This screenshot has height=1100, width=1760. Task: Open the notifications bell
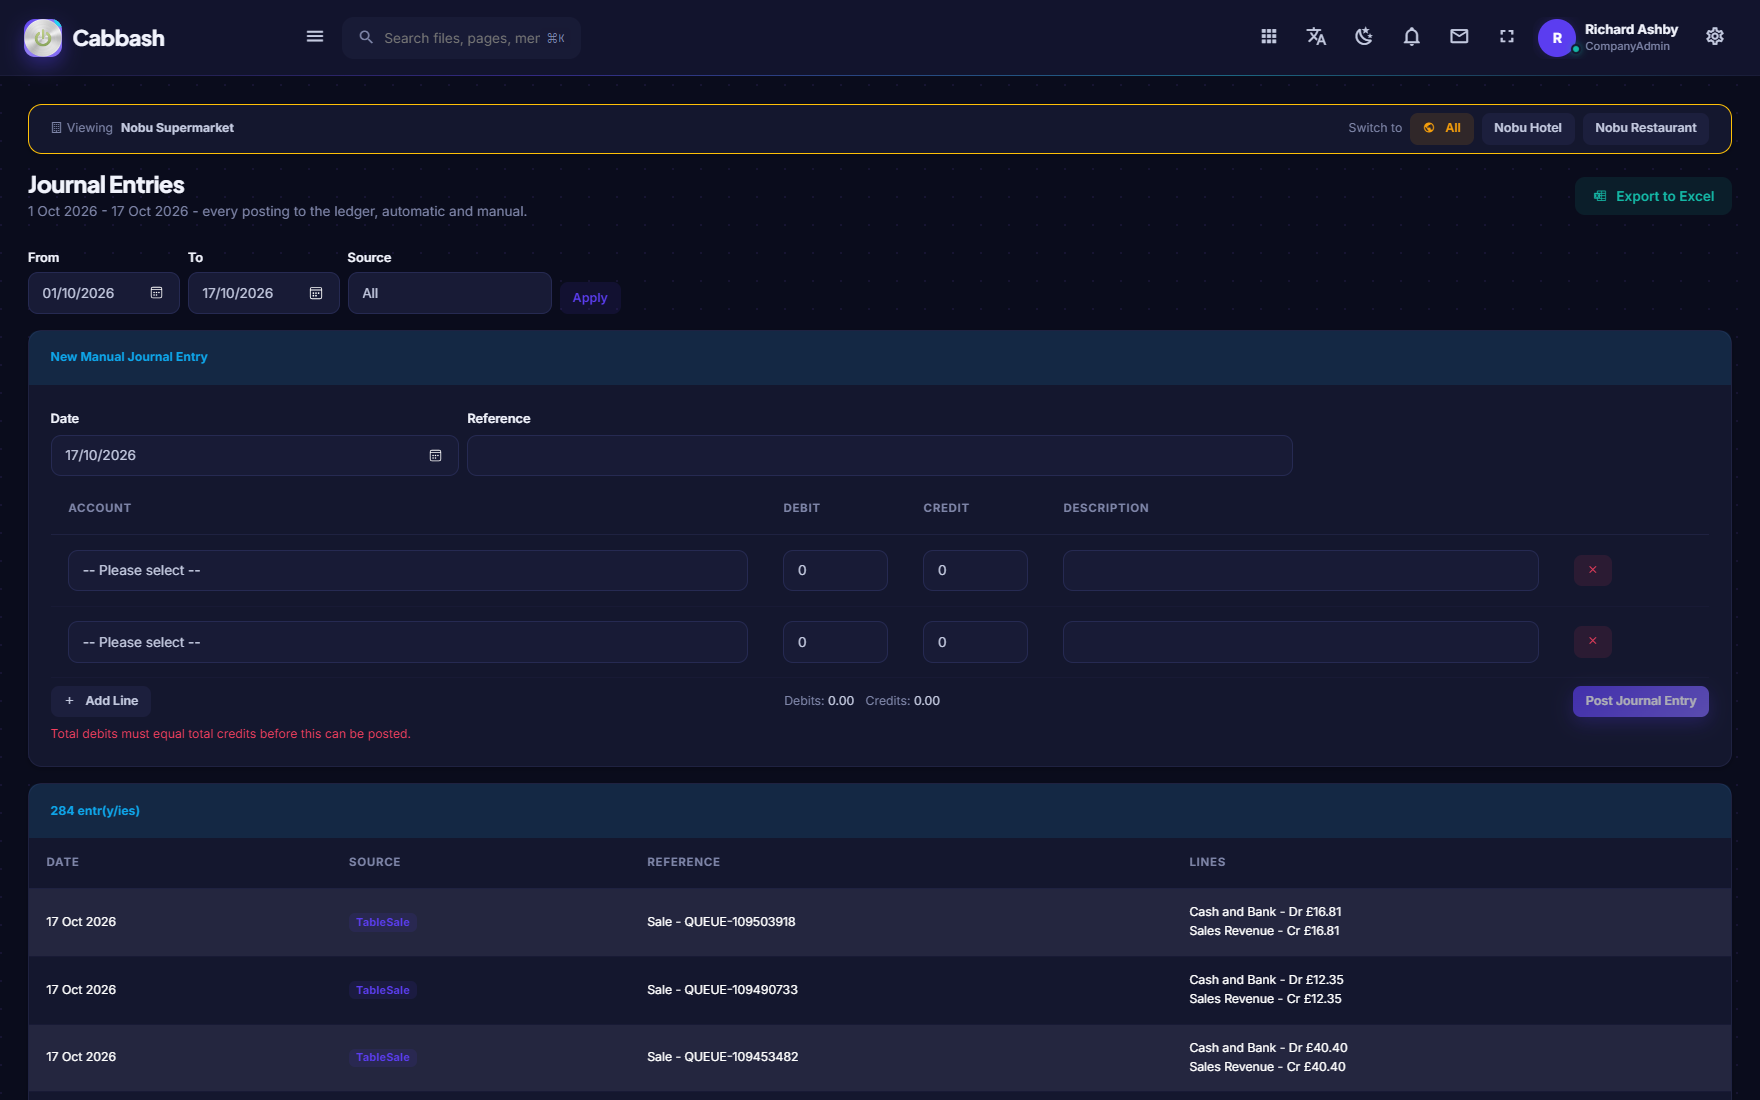tap(1411, 37)
